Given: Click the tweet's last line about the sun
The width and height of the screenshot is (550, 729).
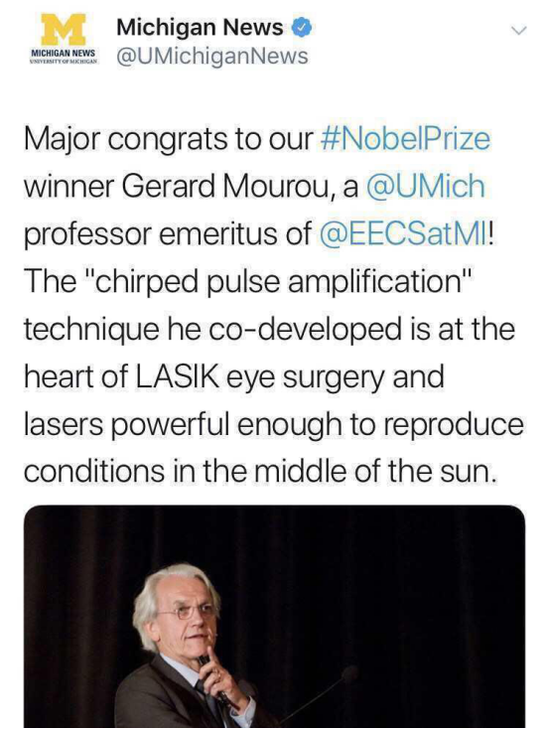Looking at the screenshot, I should pyautogui.click(x=258, y=471).
